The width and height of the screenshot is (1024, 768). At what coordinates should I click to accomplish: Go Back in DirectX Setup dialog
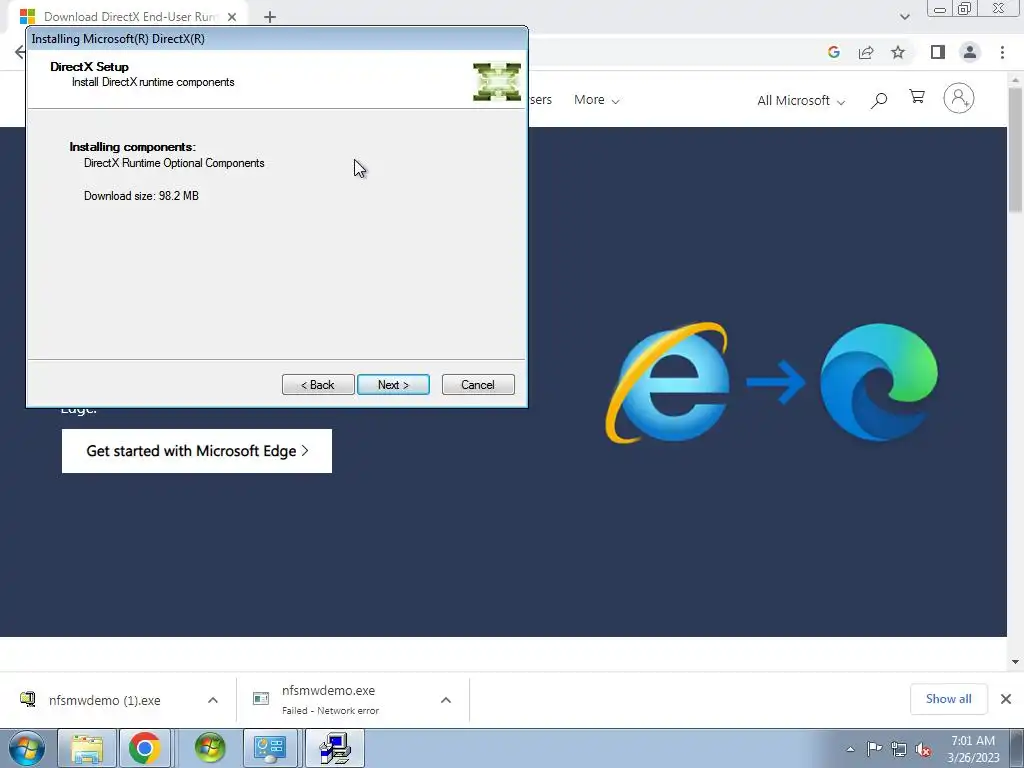[318, 385]
